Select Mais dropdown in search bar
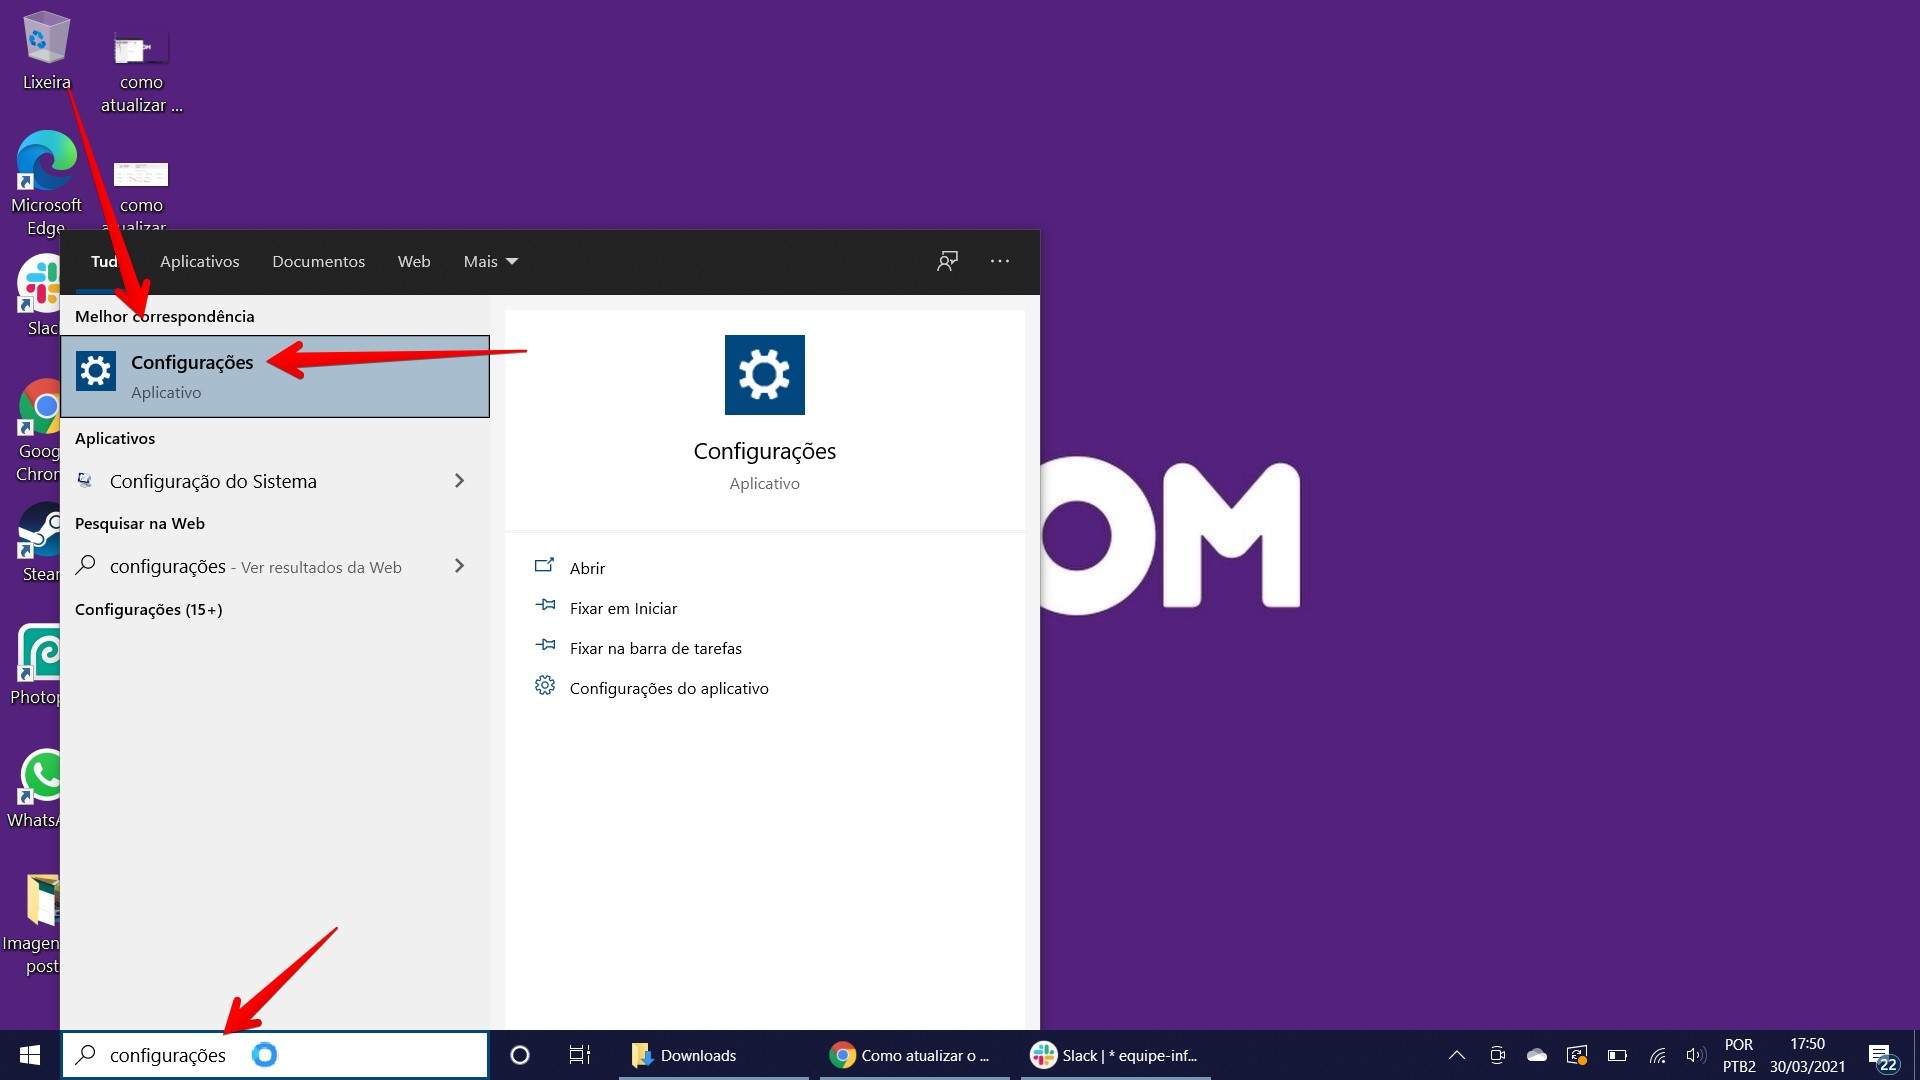 coord(487,261)
